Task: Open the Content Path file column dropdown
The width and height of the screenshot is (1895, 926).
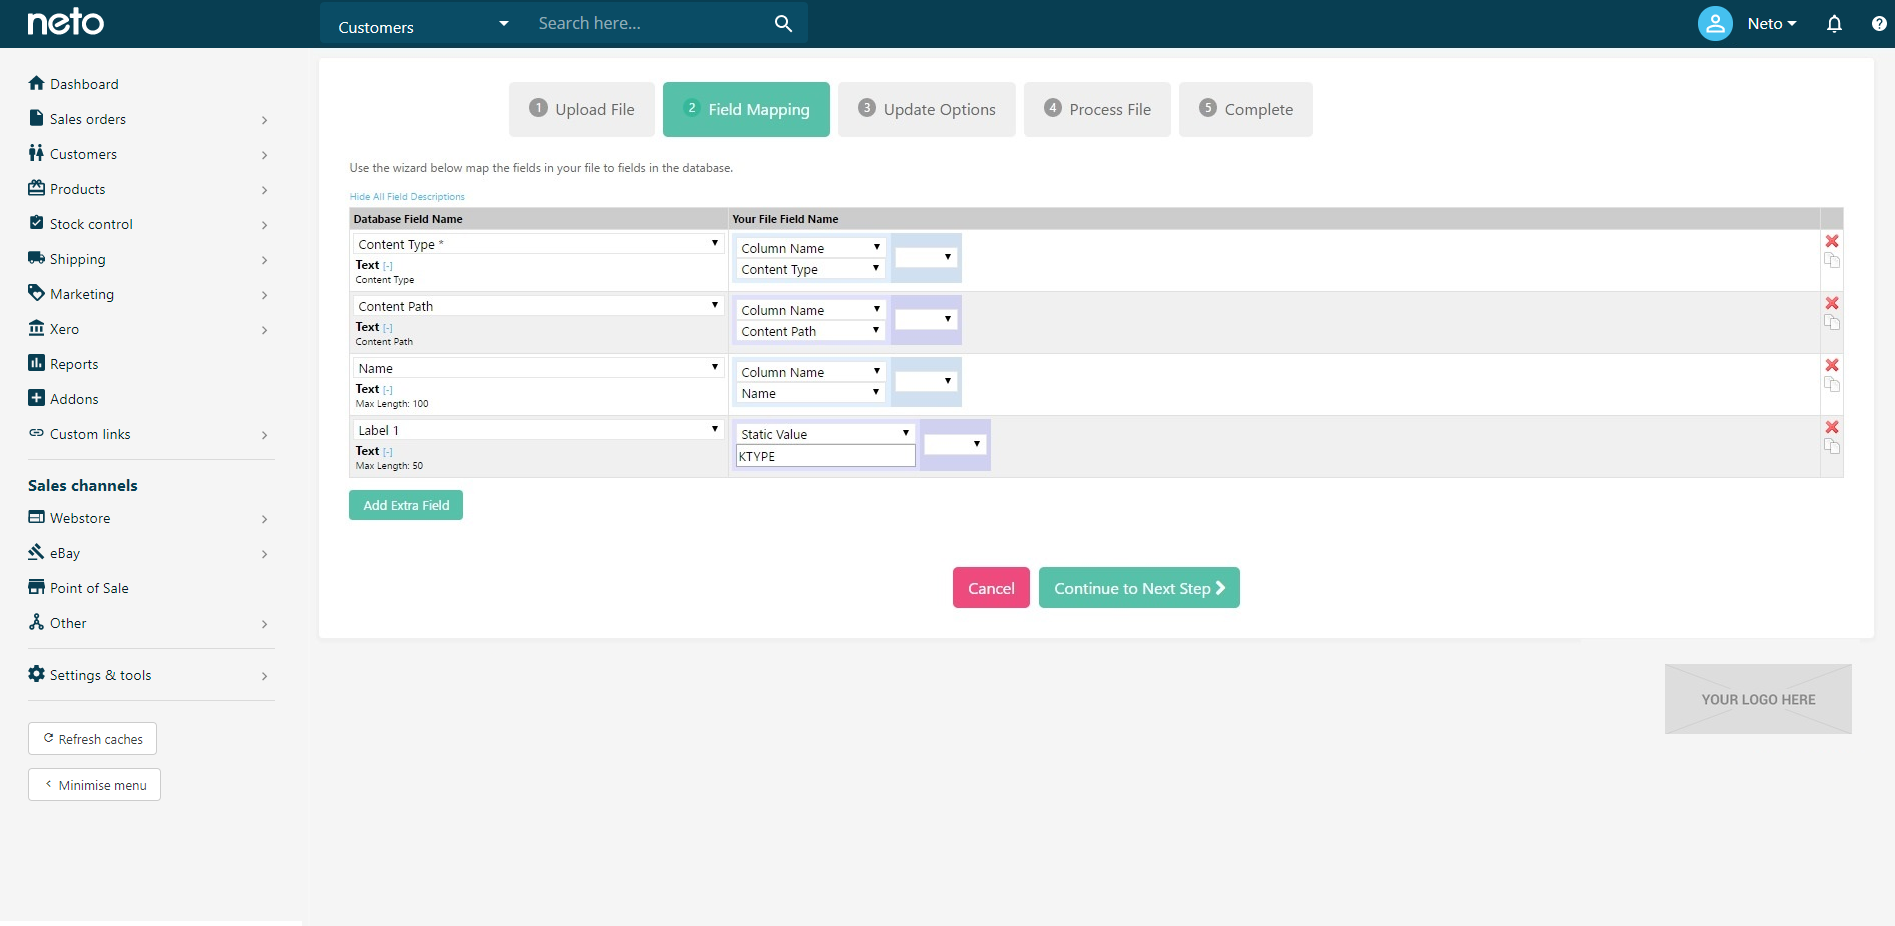Action: coord(810,331)
